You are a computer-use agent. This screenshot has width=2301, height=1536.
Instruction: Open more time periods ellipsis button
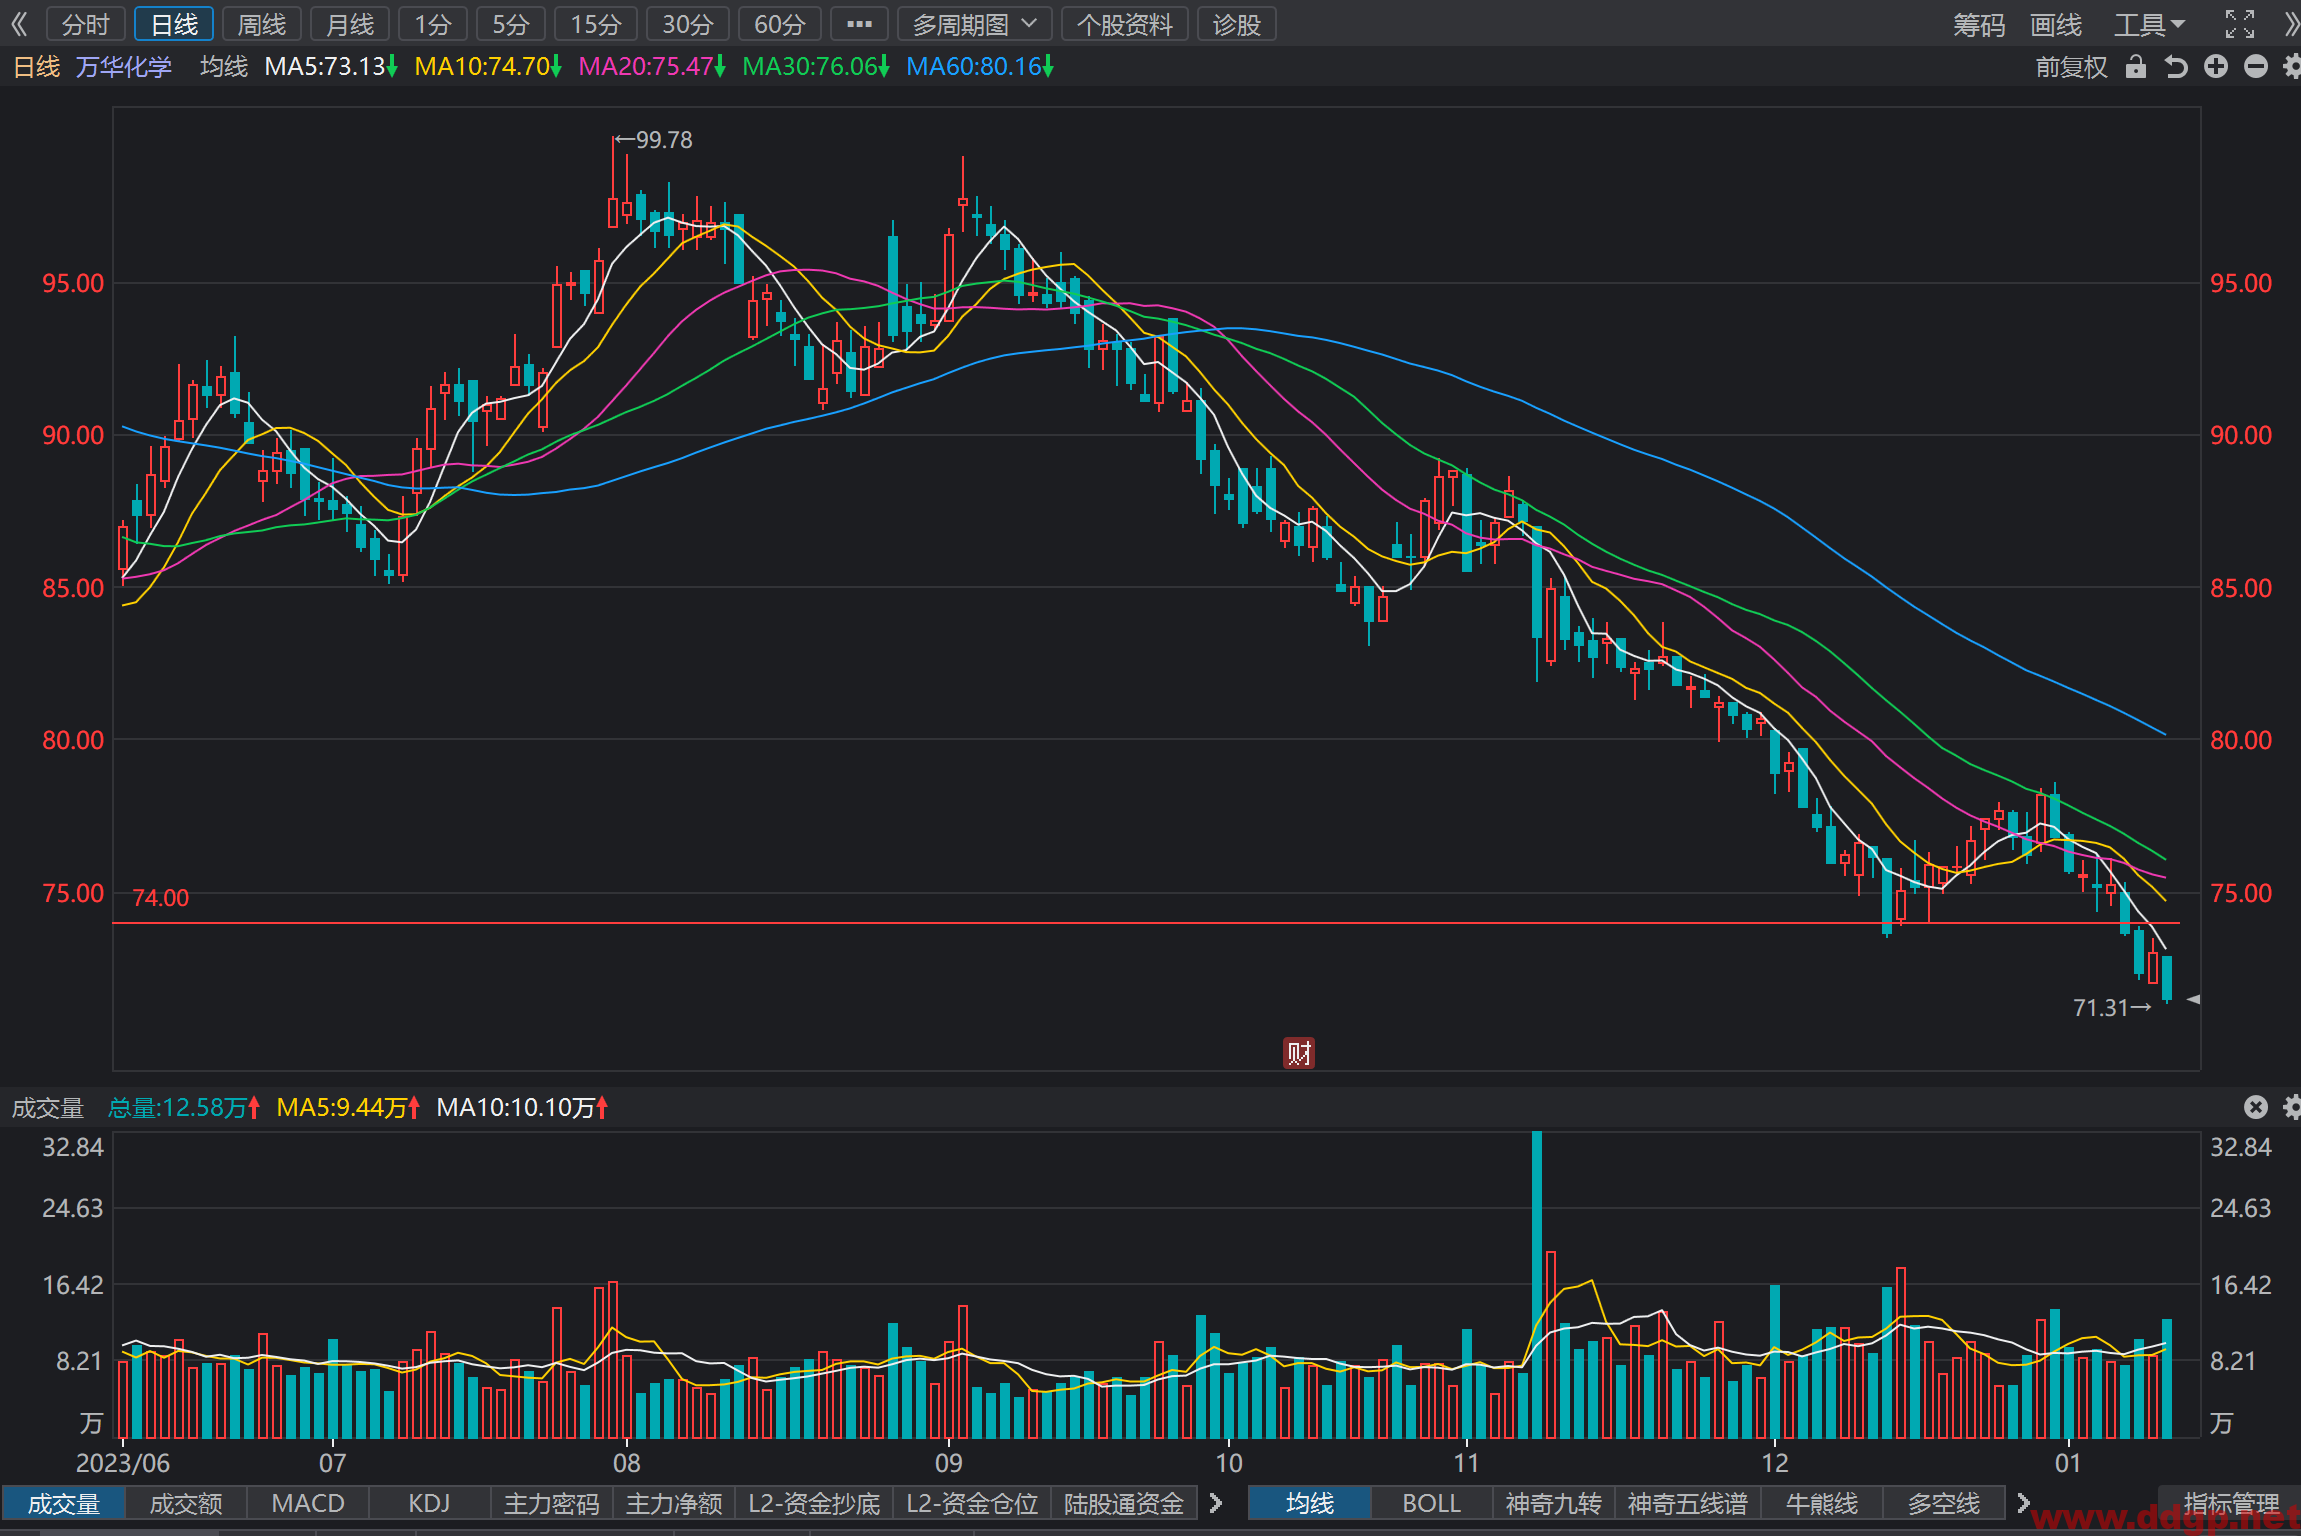[859, 24]
